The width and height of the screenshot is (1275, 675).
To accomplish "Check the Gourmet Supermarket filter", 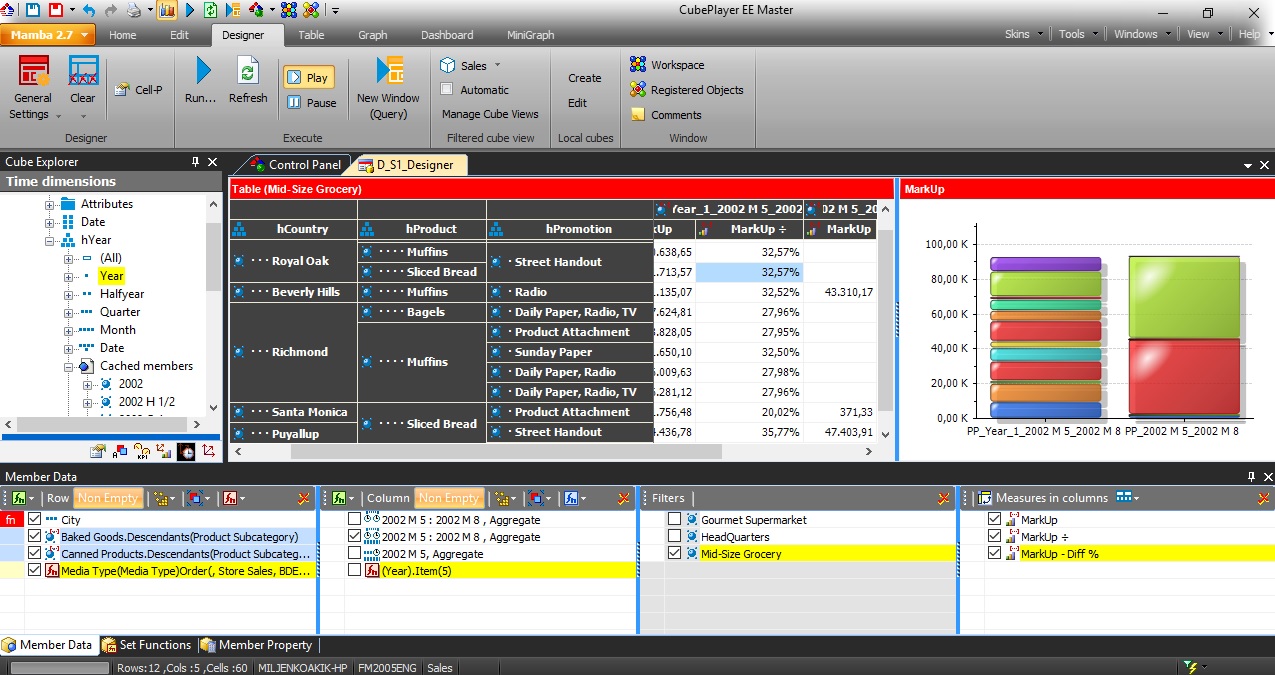I will (x=675, y=520).
